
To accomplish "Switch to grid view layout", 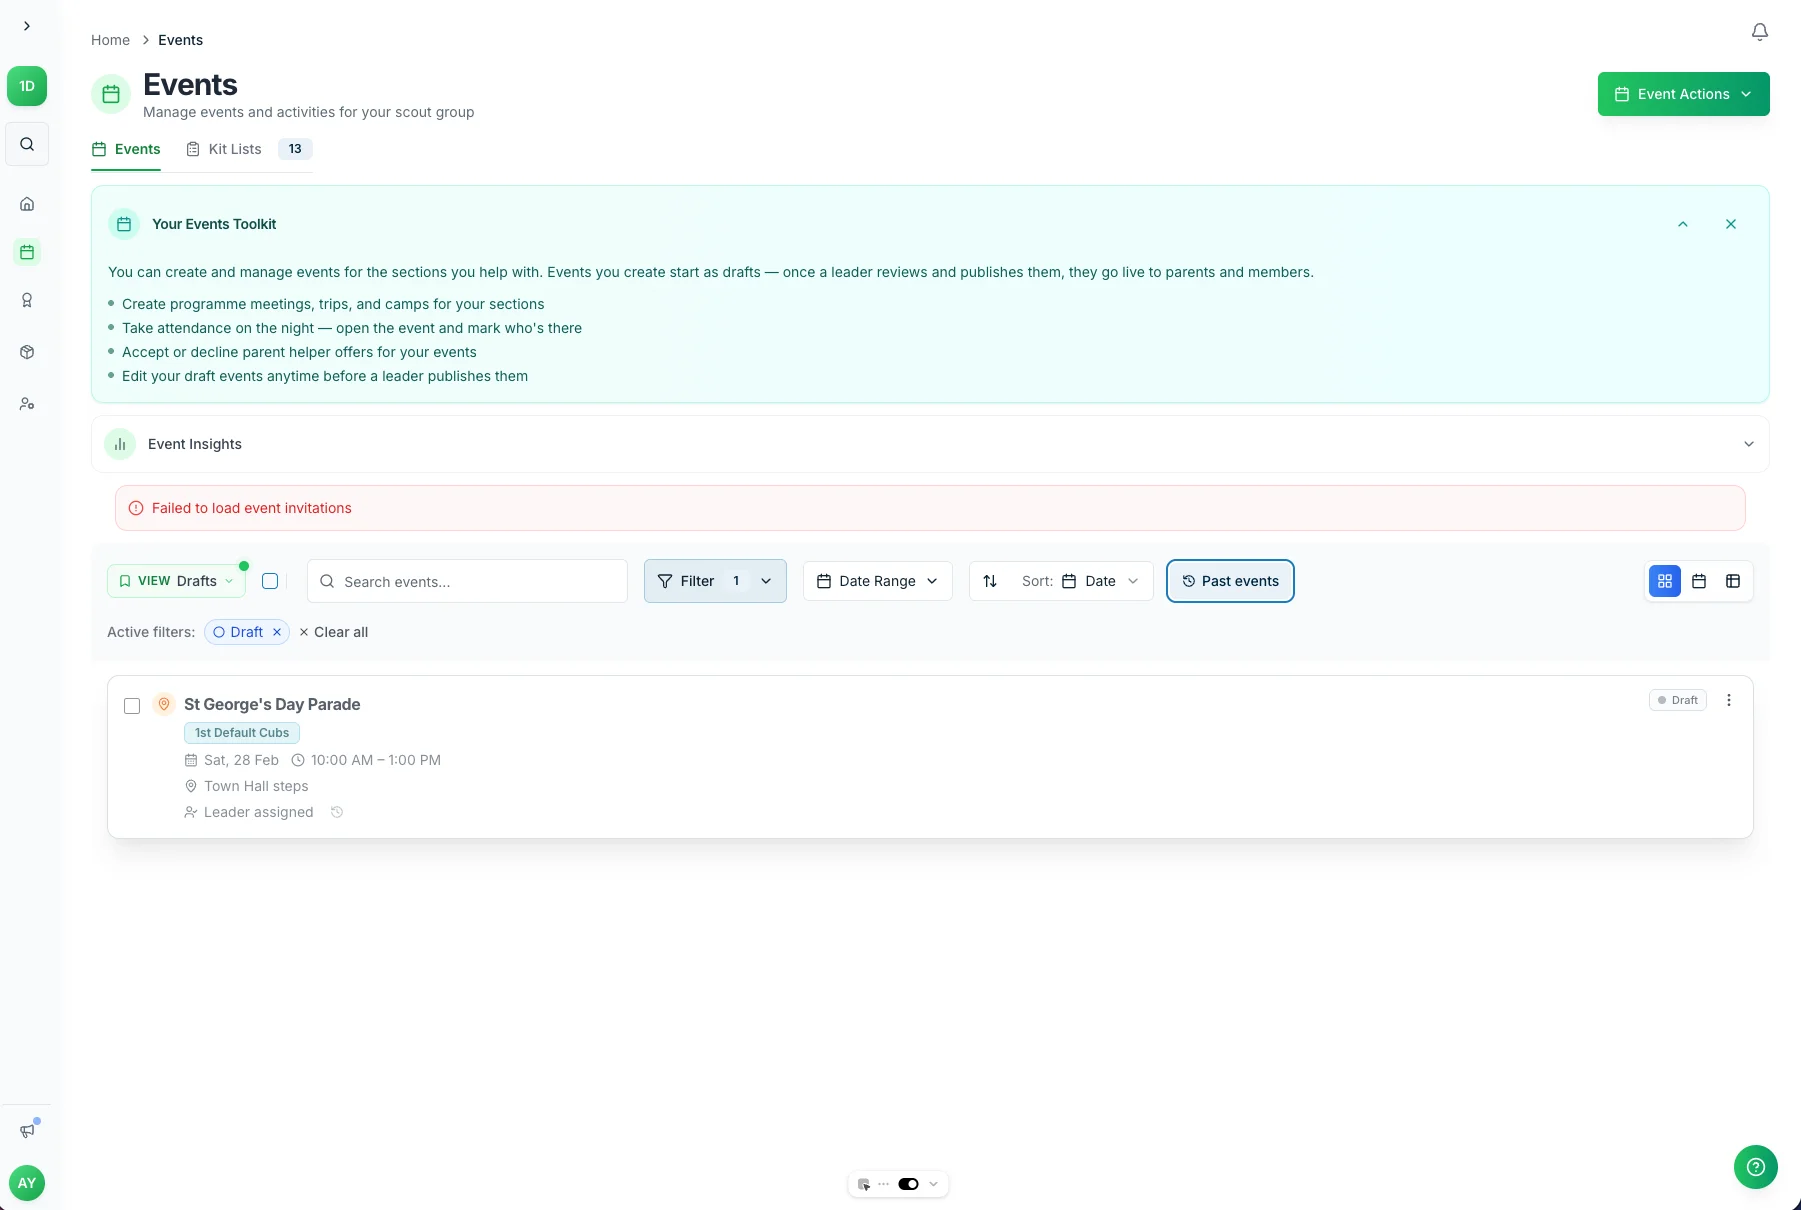I will 1665,581.
